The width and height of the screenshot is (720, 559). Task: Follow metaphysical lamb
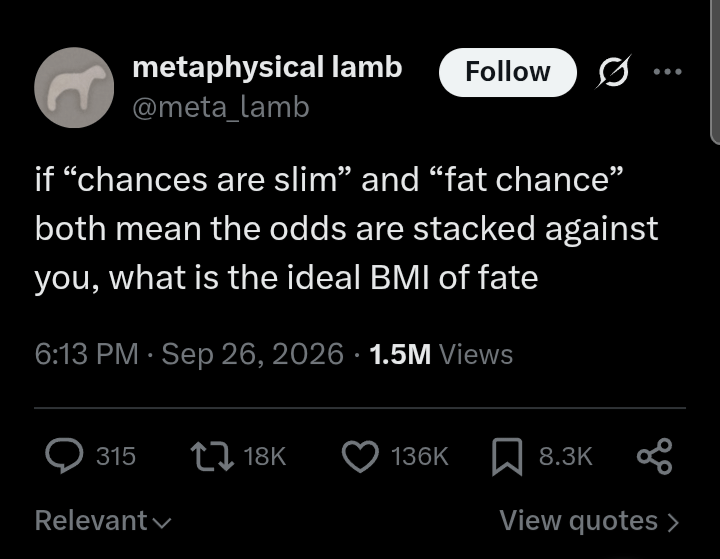point(507,72)
